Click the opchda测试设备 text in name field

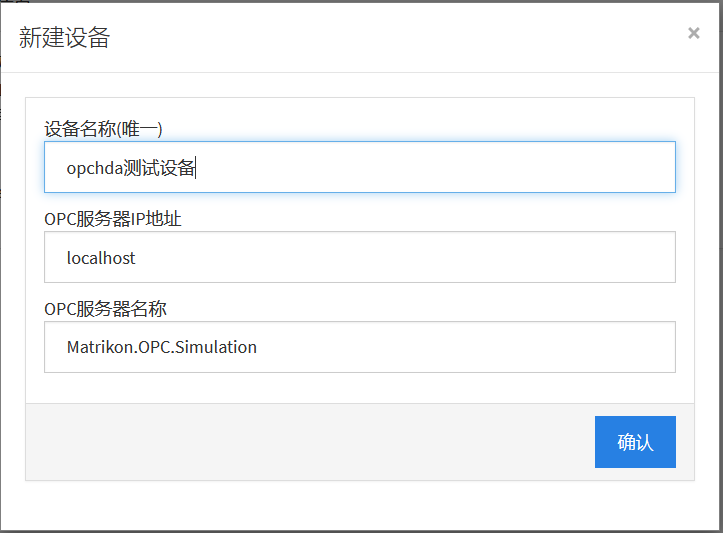[131, 168]
